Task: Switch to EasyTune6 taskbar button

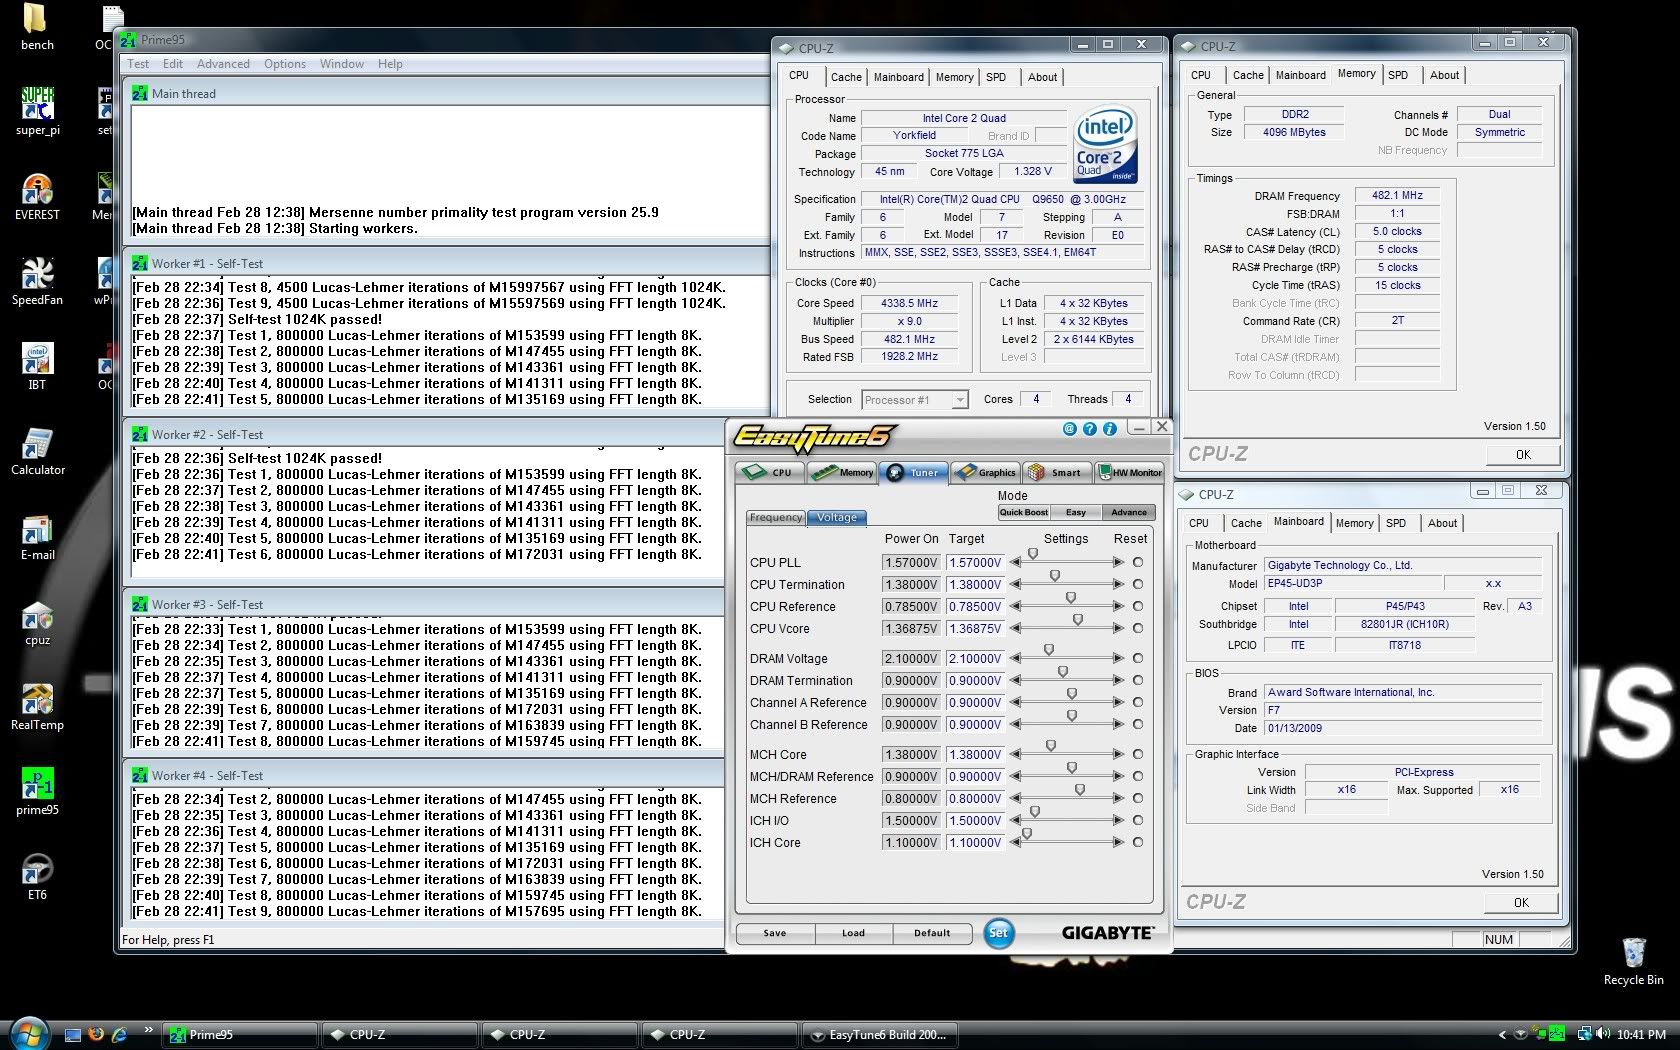Action: pyautogui.click(x=880, y=1035)
